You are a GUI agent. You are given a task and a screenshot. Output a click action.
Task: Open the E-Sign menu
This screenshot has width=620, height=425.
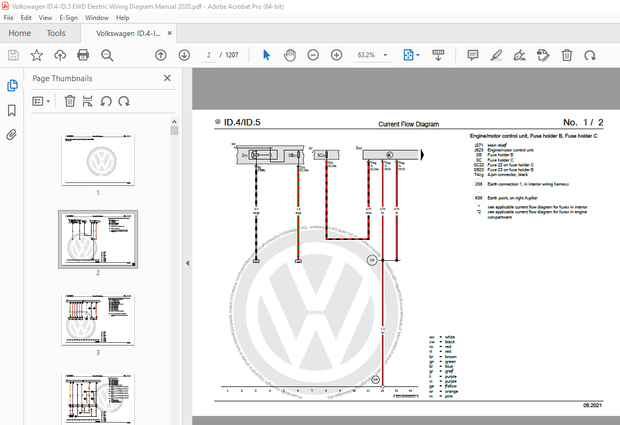[x=68, y=18]
